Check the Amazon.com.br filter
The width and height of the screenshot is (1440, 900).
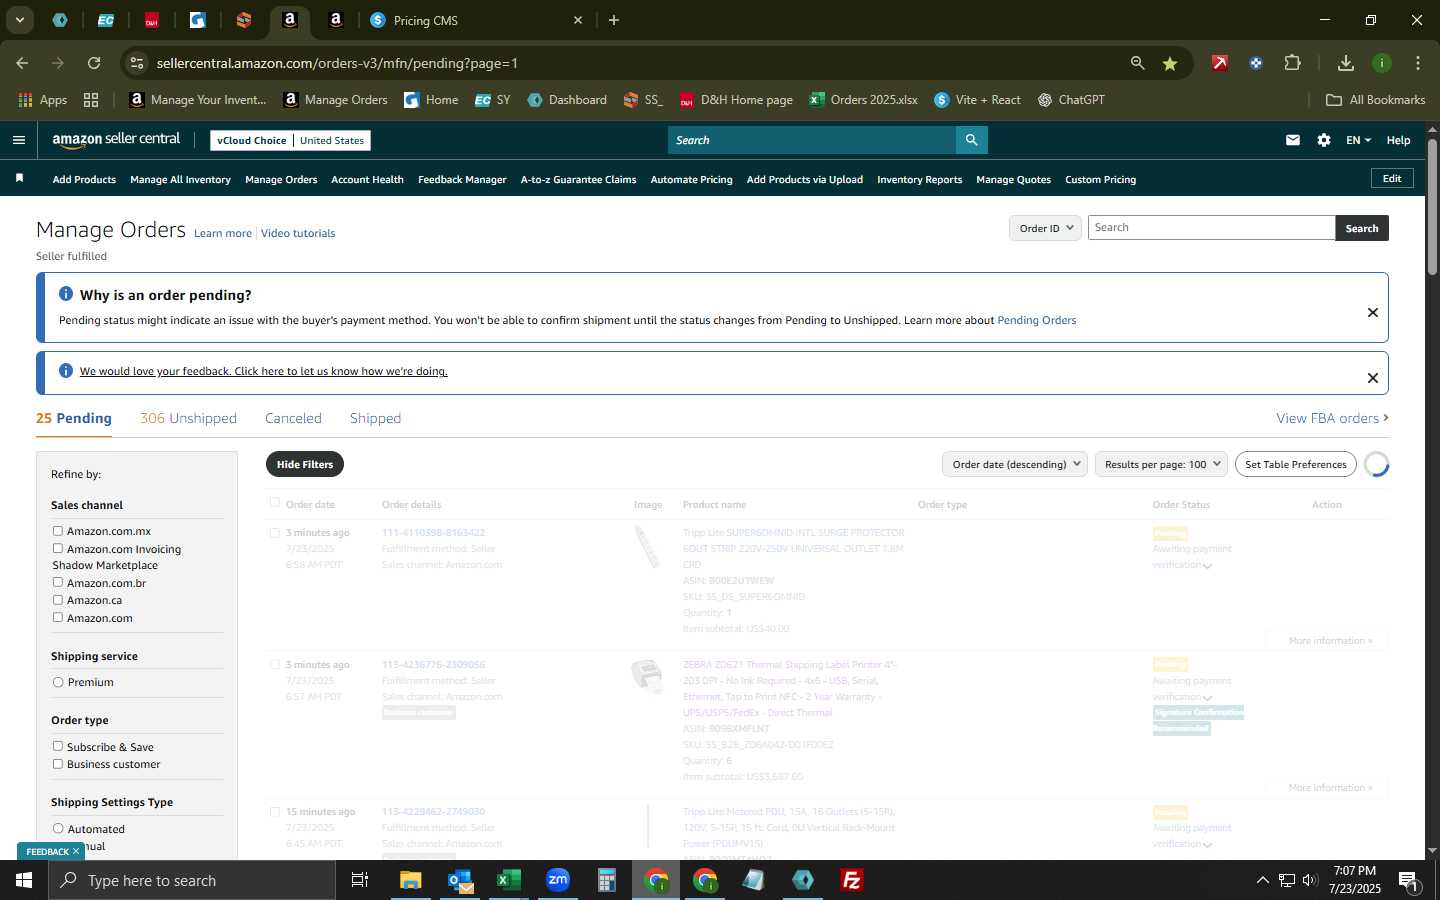point(58,582)
